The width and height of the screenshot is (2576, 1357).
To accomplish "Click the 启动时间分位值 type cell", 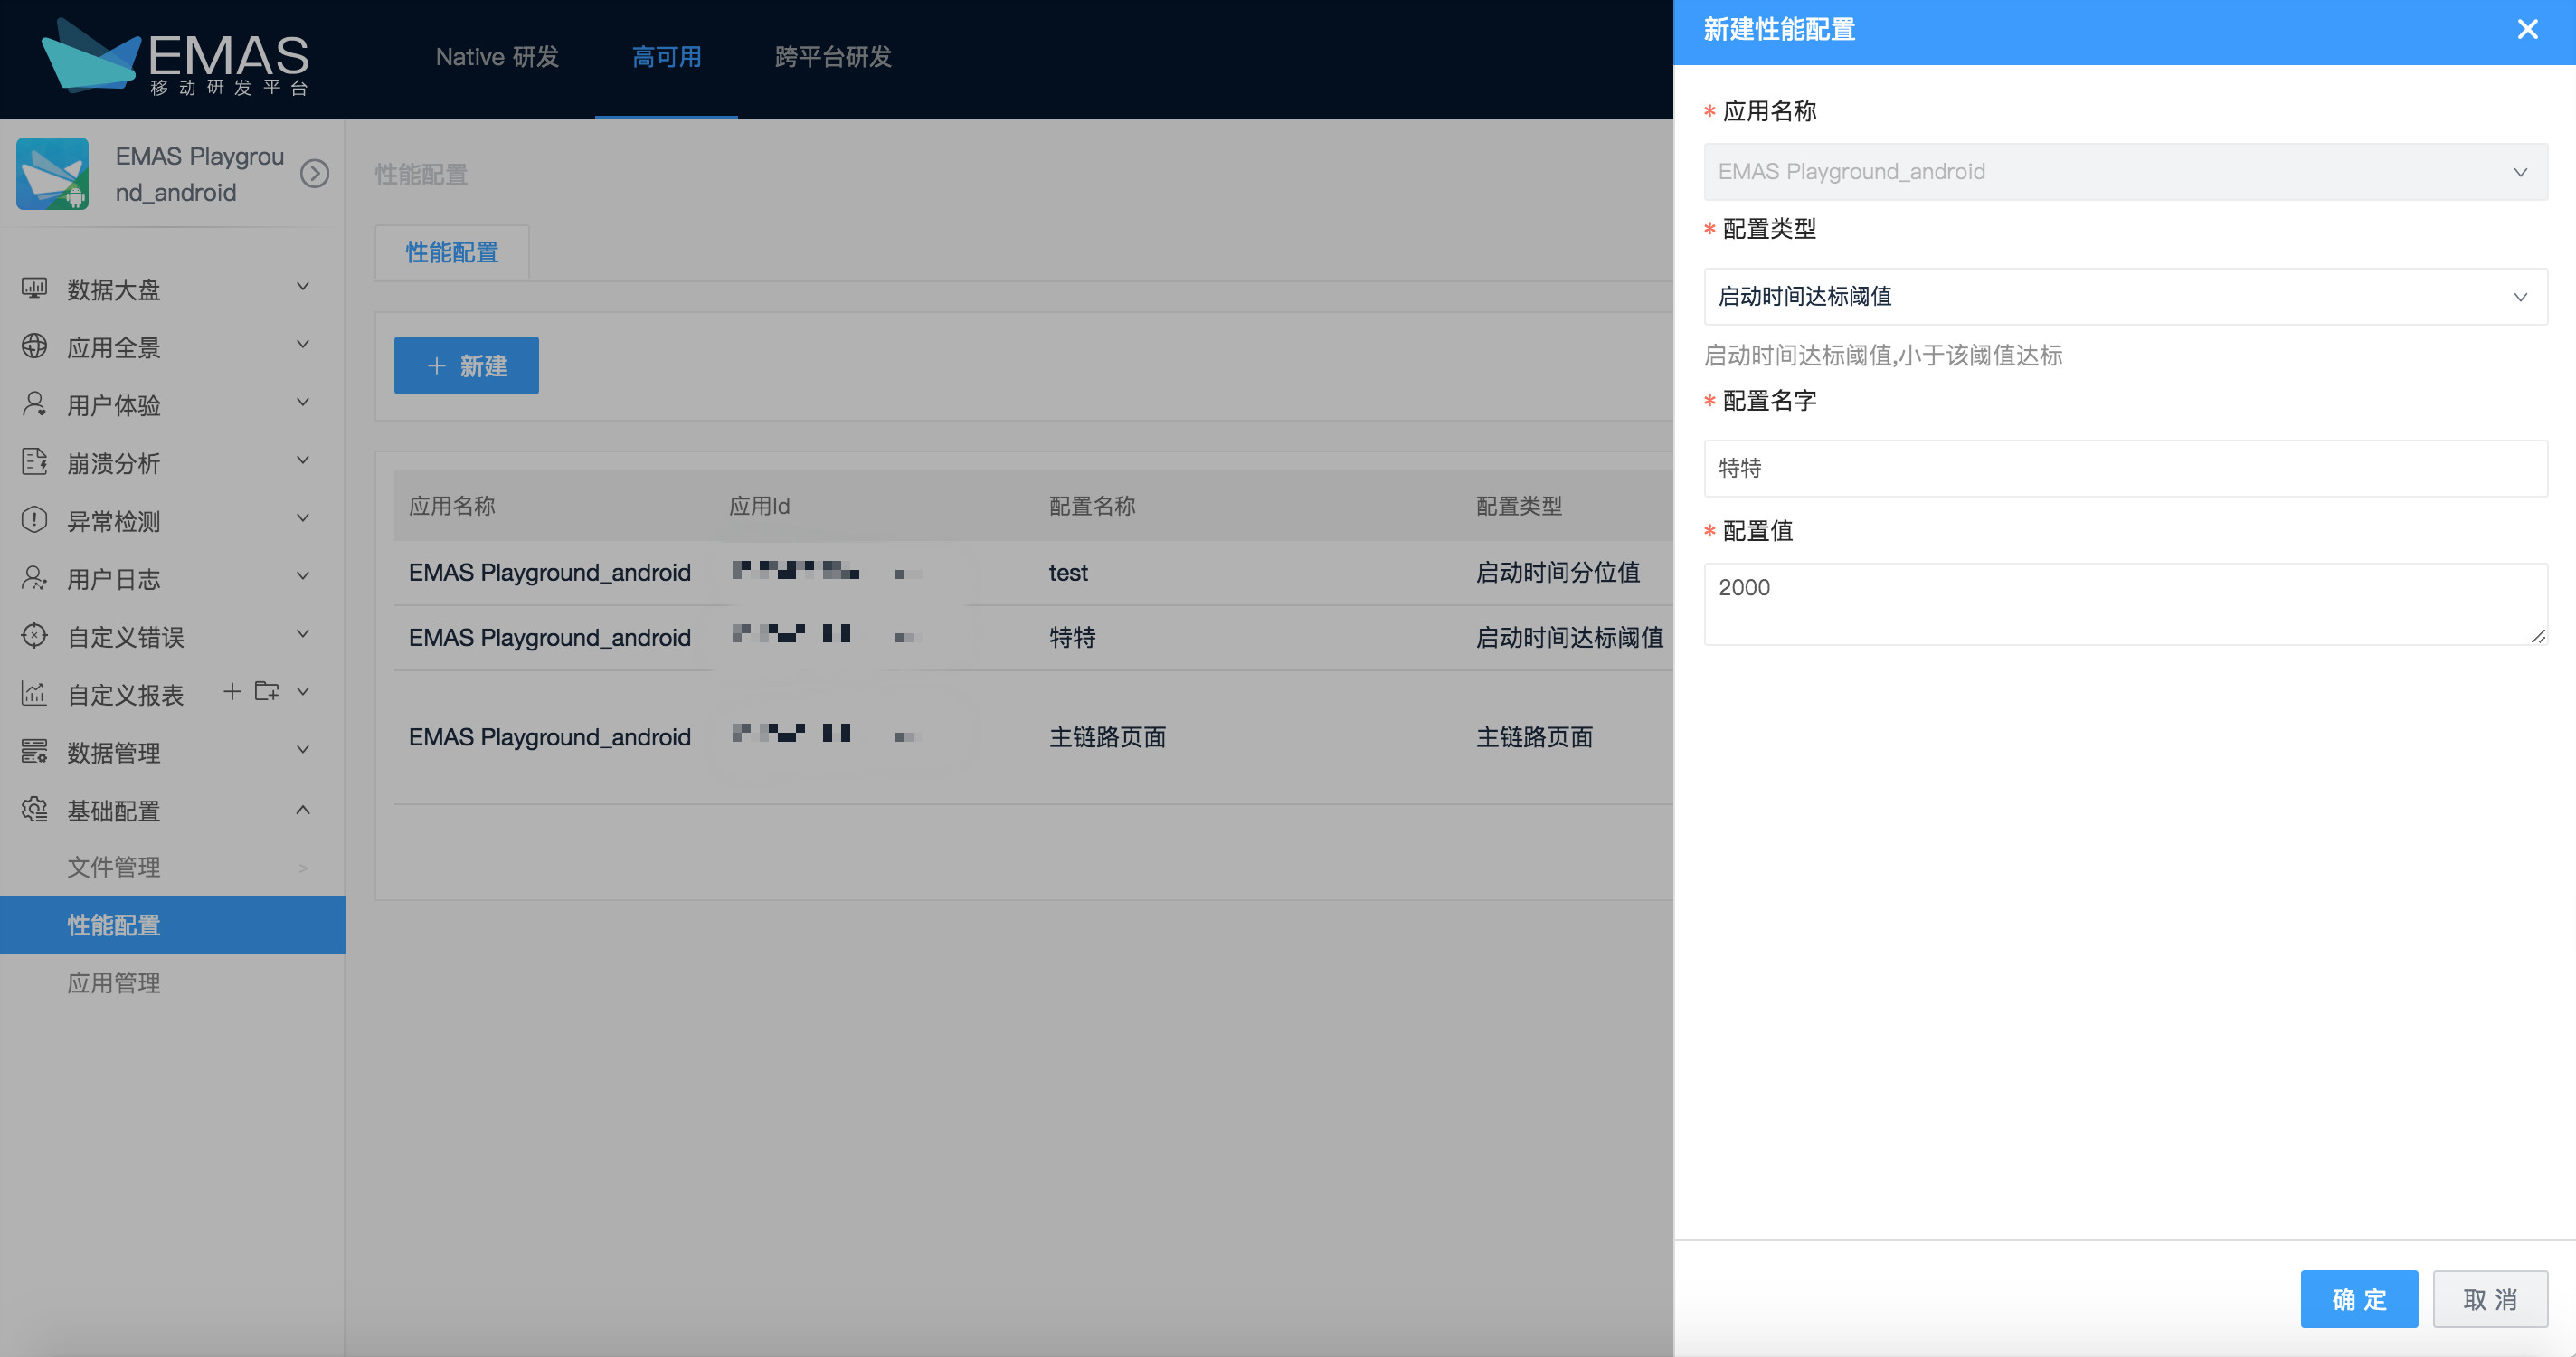I will coord(1558,573).
